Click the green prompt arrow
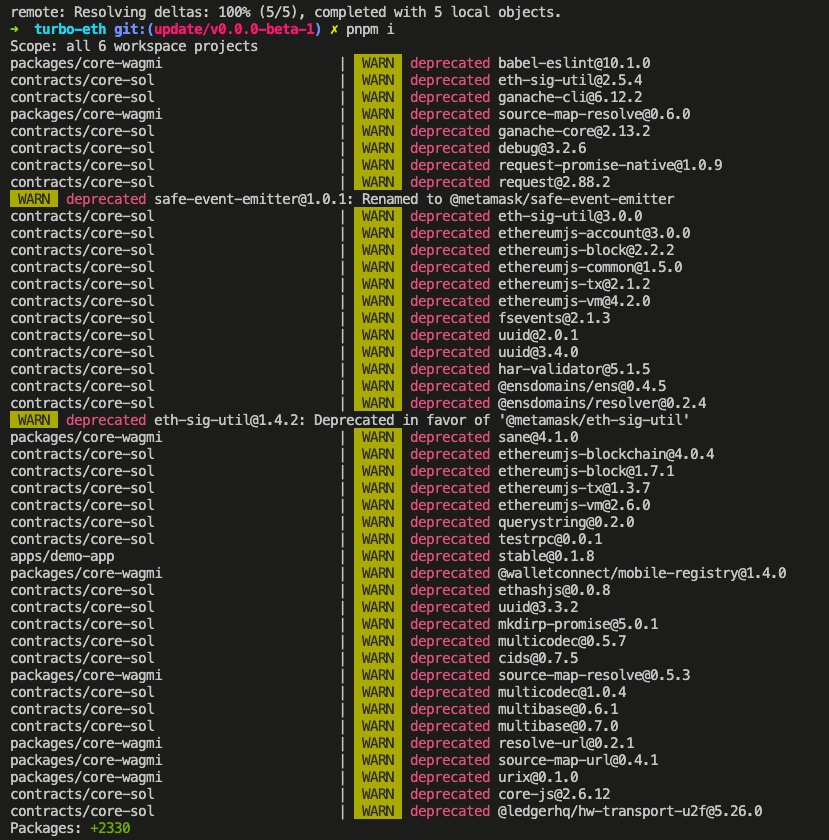 (14, 29)
